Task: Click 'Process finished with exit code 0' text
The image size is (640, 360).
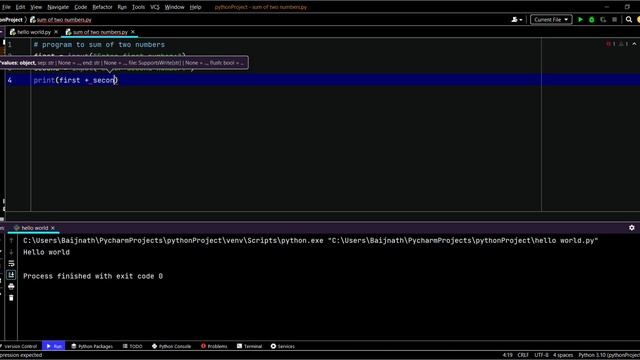Action: coord(93,276)
